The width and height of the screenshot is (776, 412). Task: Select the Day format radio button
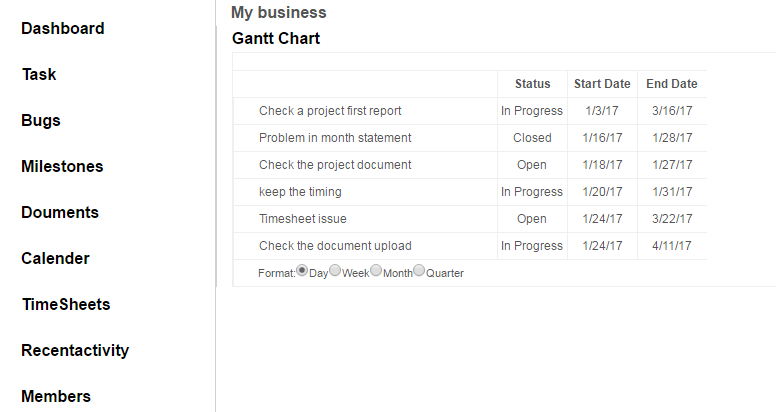tap(302, 271)
